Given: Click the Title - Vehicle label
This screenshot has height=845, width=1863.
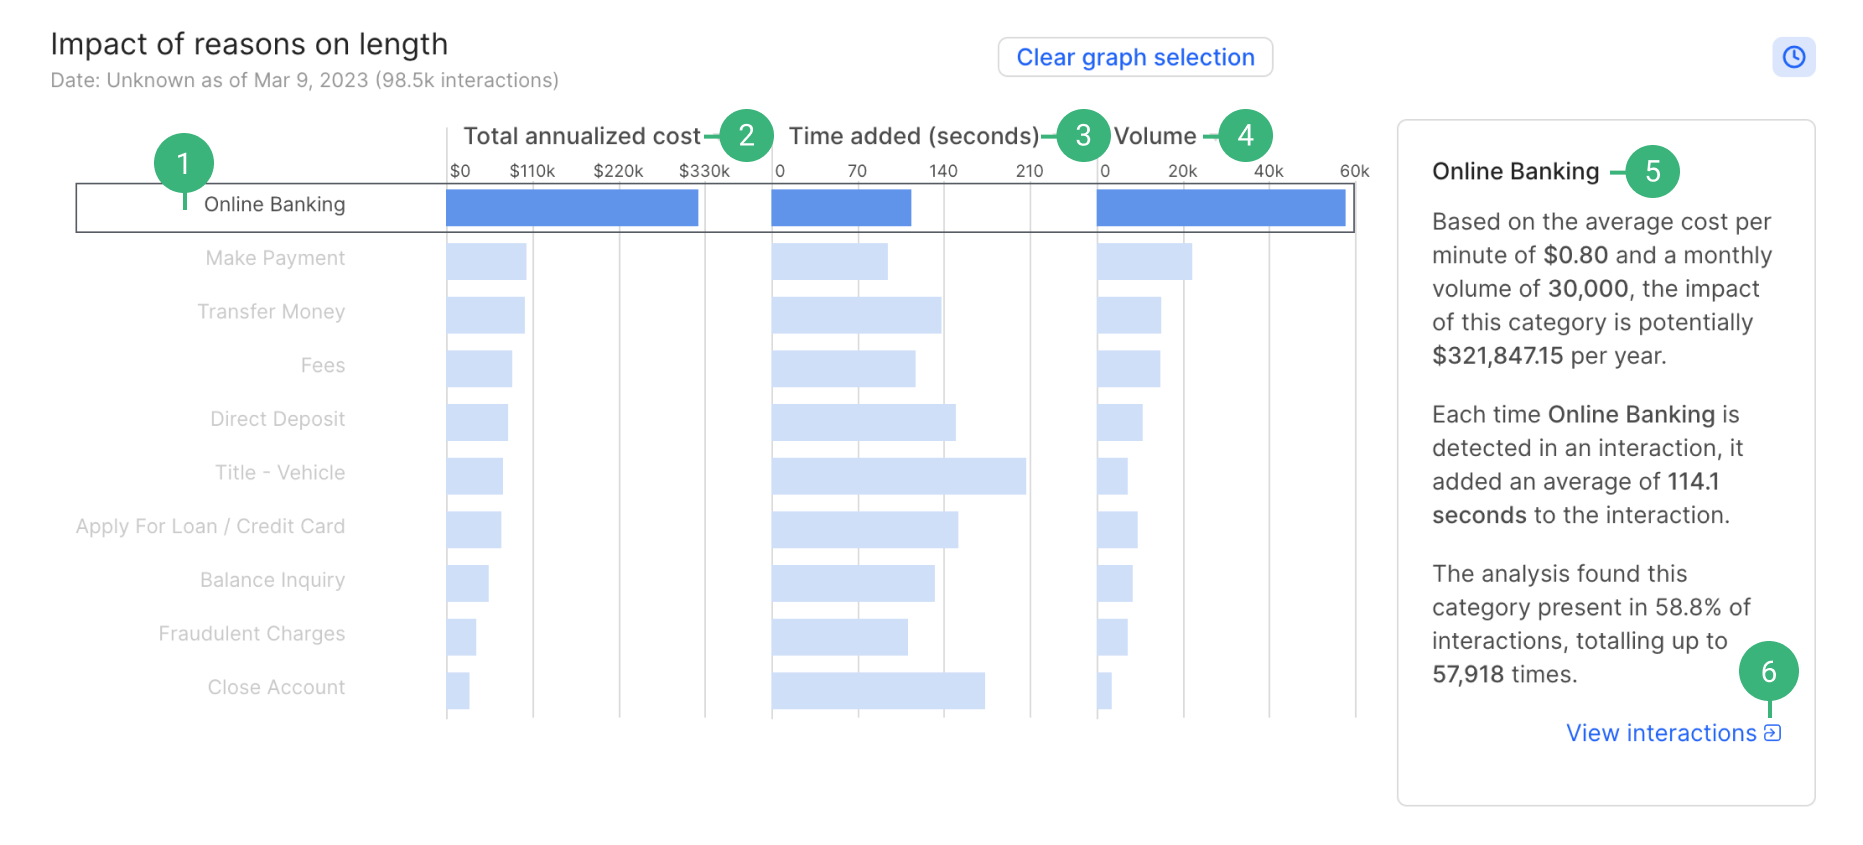Looking at the screenshot, I should (279, 473).
